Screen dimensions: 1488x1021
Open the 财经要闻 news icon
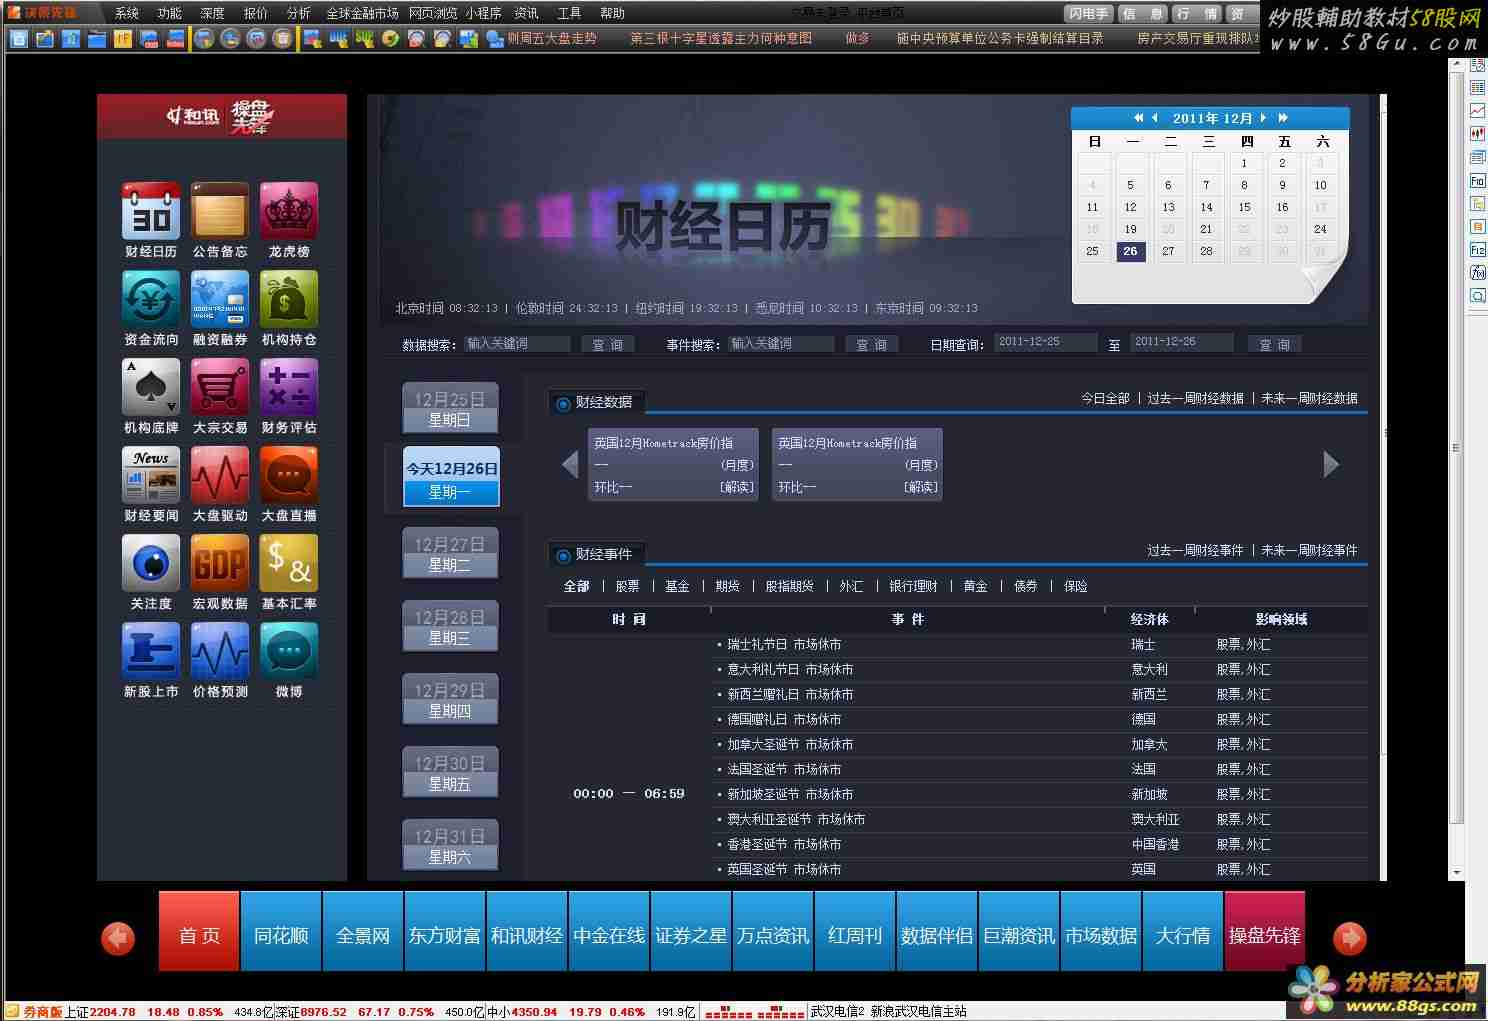[151, 475]
